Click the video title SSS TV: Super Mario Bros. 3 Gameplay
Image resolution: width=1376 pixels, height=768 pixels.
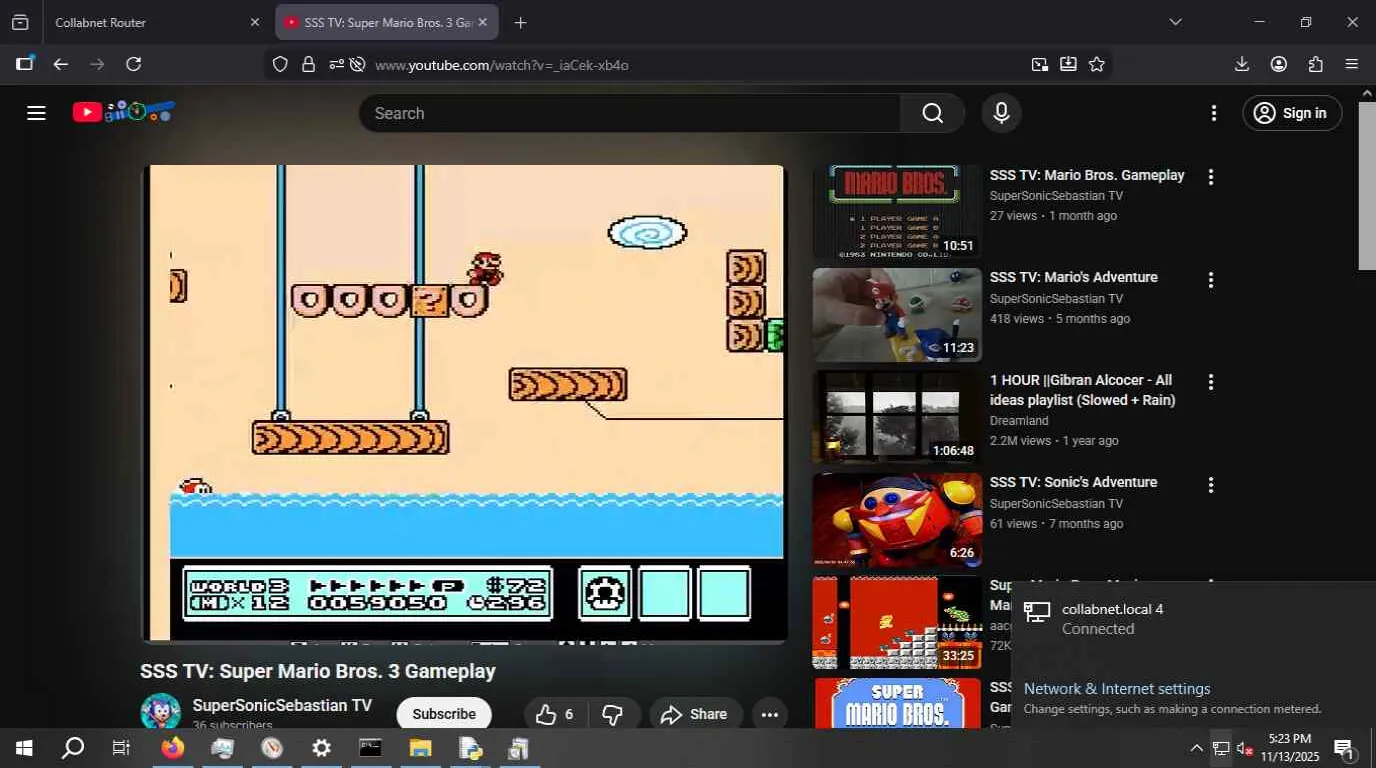pos(318,671)
